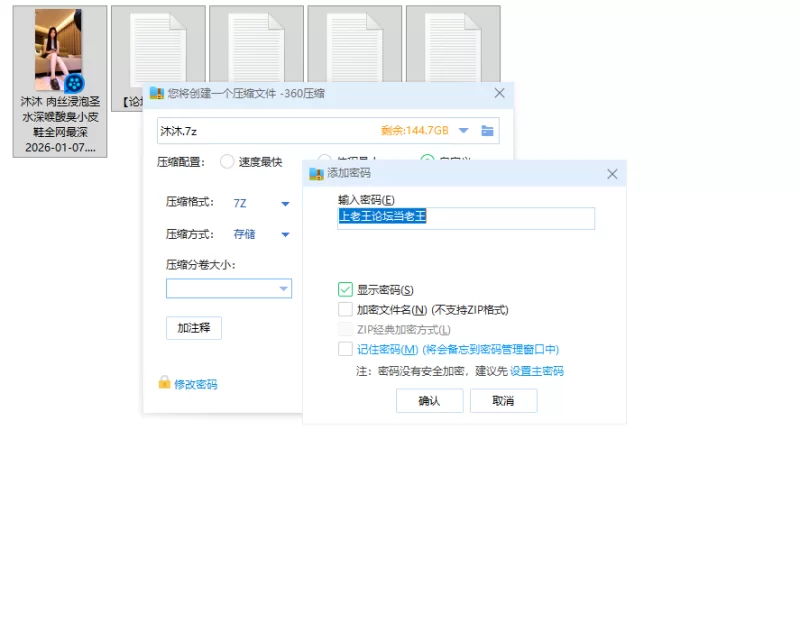This screenshot has height=640, width=800.
Task: Close the 360压缩 create archive dialog
Action: tap(499, 93)
